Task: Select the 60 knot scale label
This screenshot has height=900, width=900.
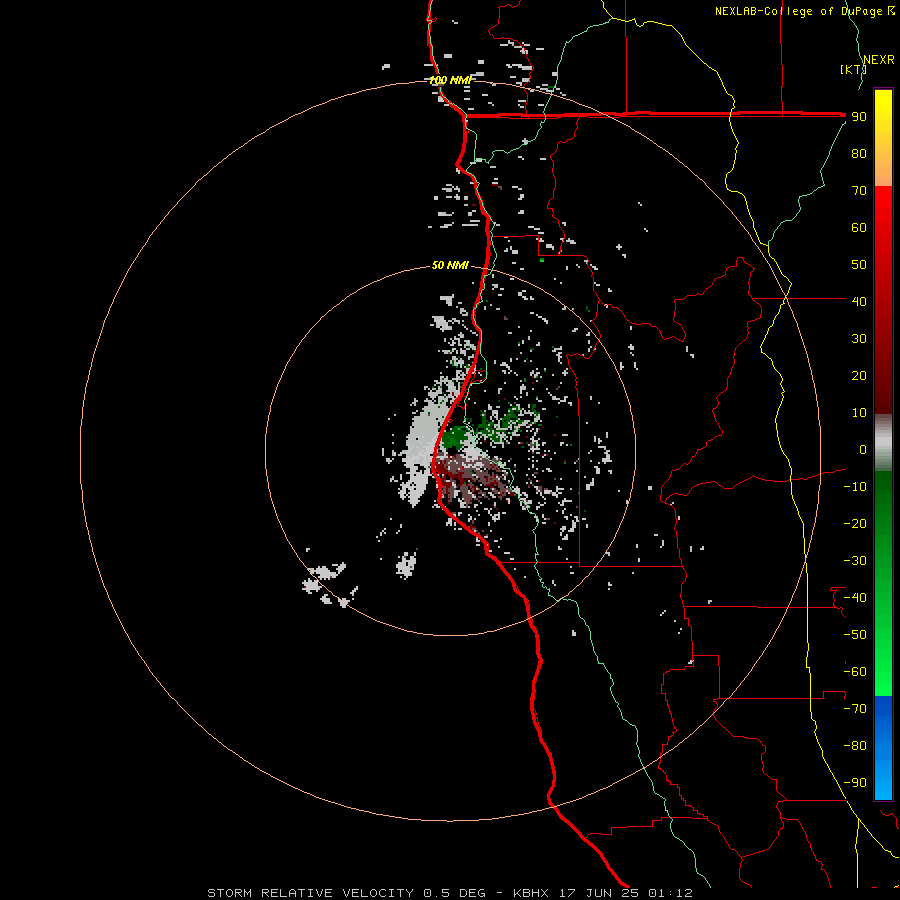Action: point(859,227)
